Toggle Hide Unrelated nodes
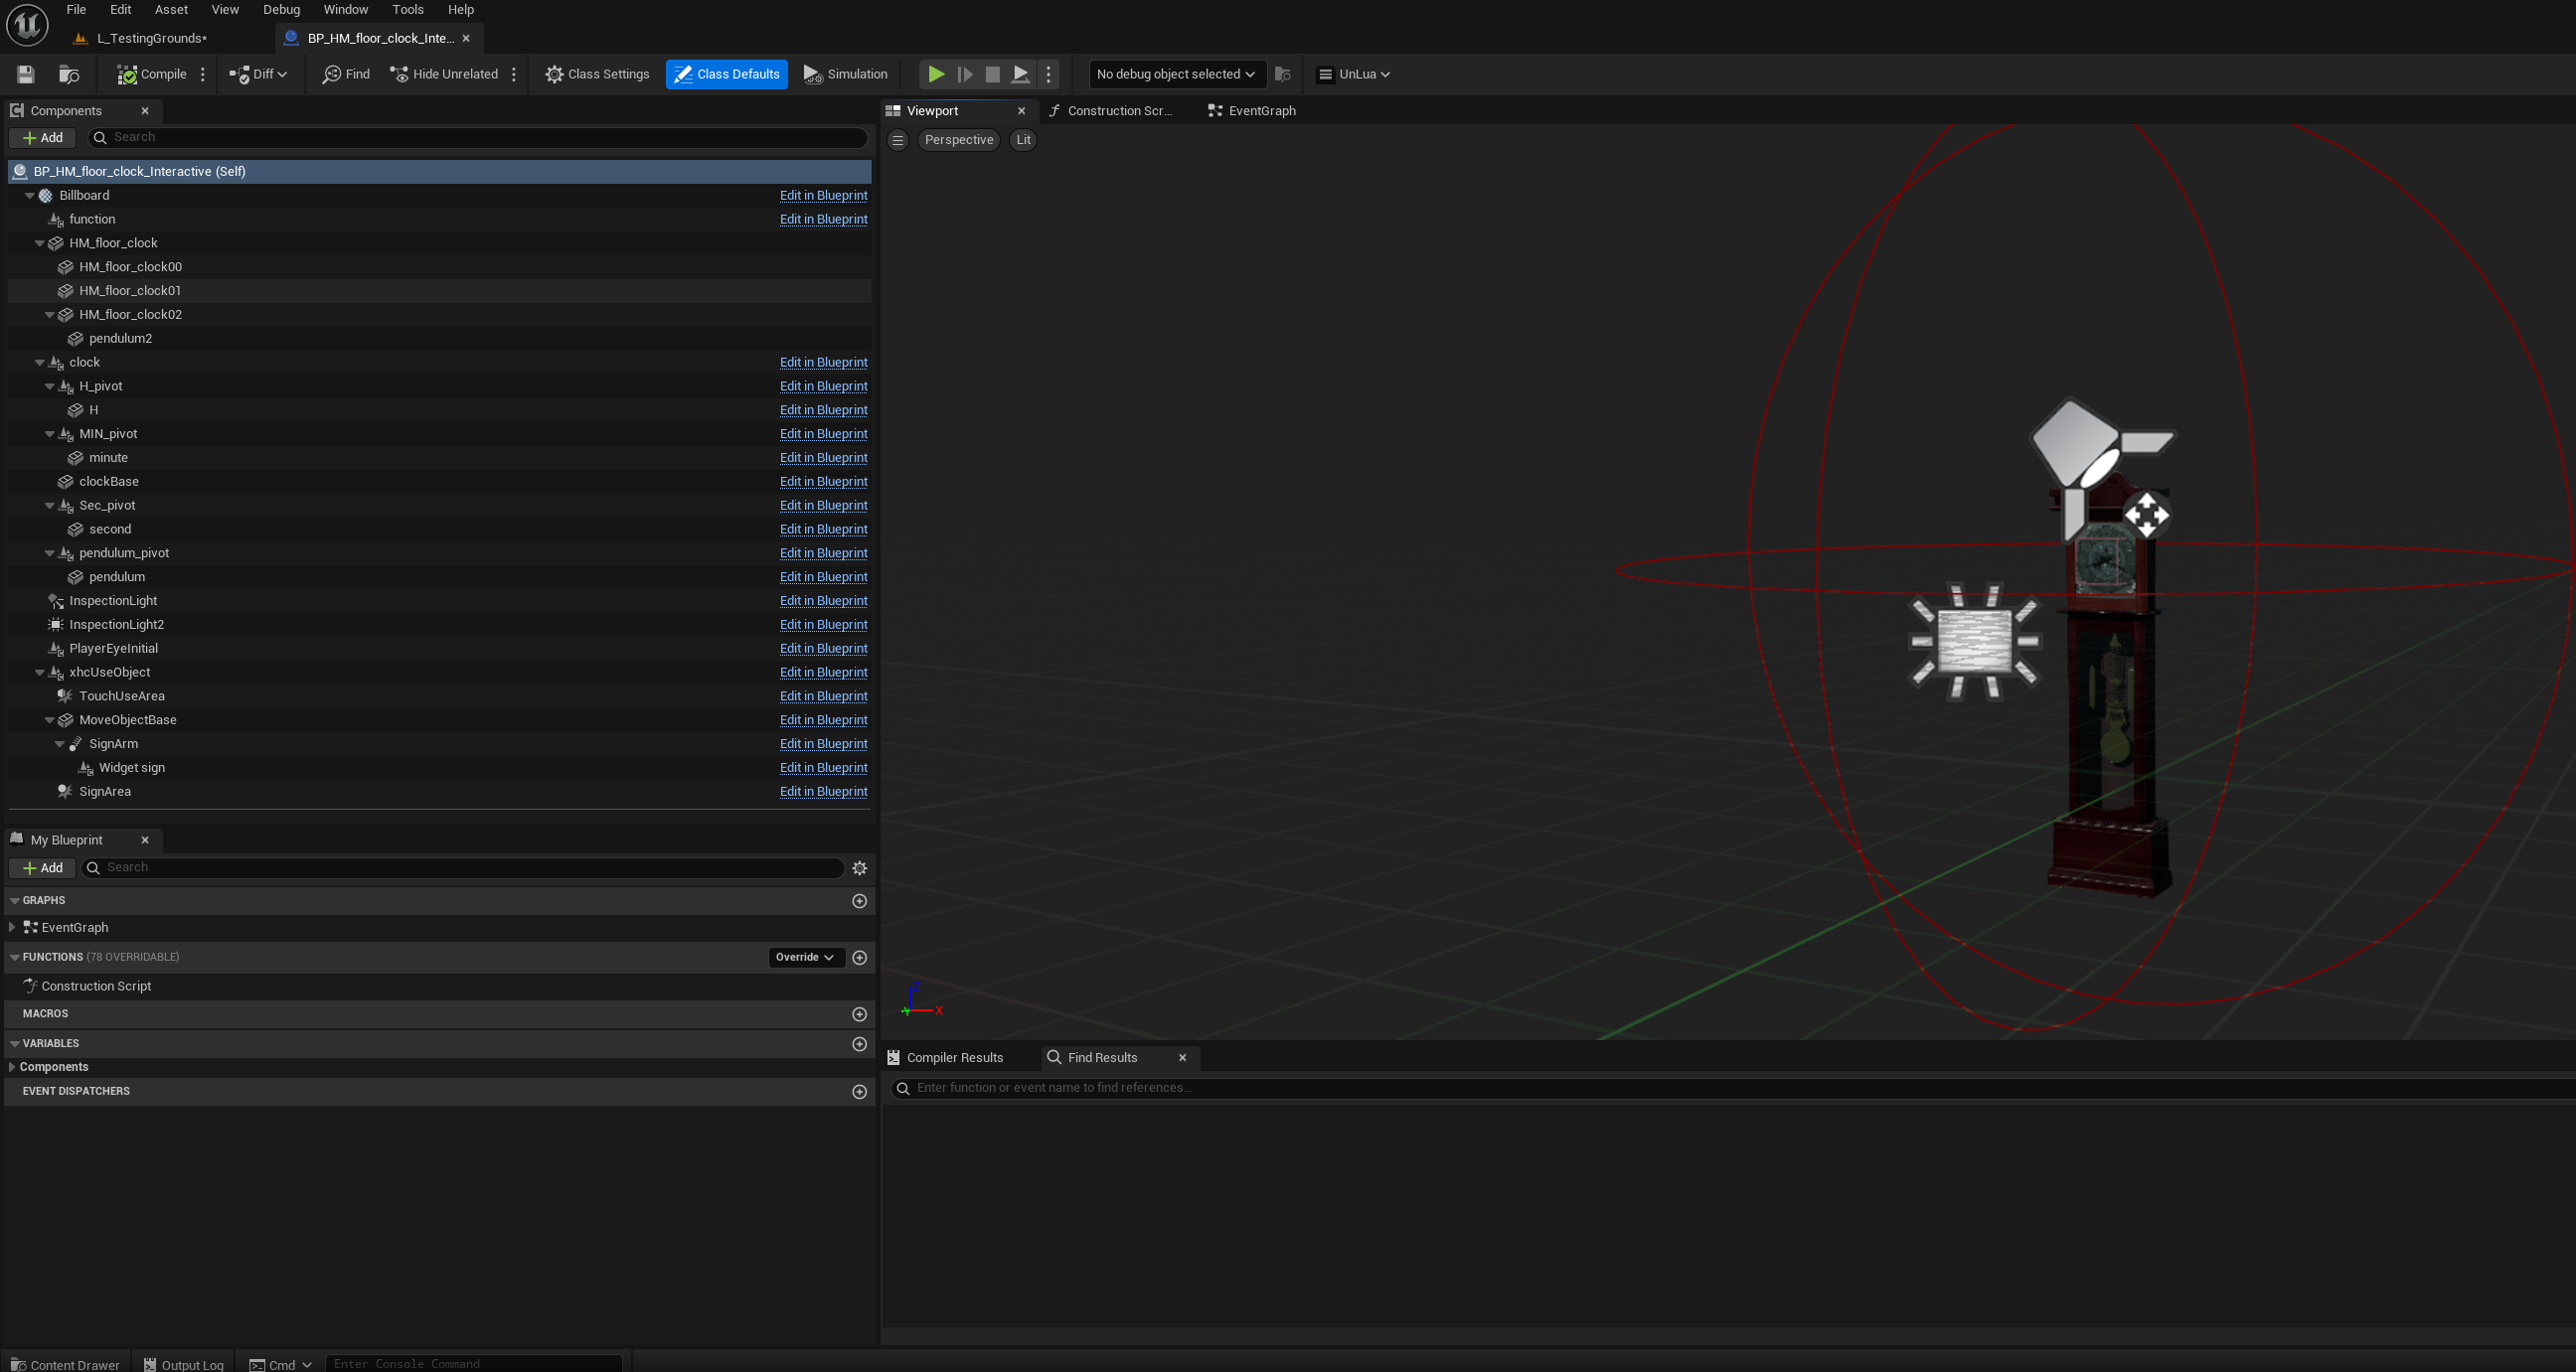Image resolution: width=2576 pixels, height=1372 pixels. pyautogui.click(x=444, y=74)
